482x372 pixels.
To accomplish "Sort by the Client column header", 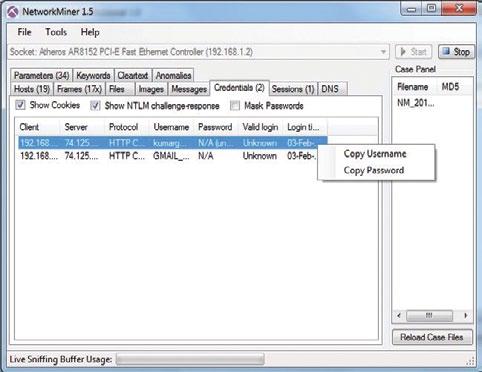I will click(38, 127).
